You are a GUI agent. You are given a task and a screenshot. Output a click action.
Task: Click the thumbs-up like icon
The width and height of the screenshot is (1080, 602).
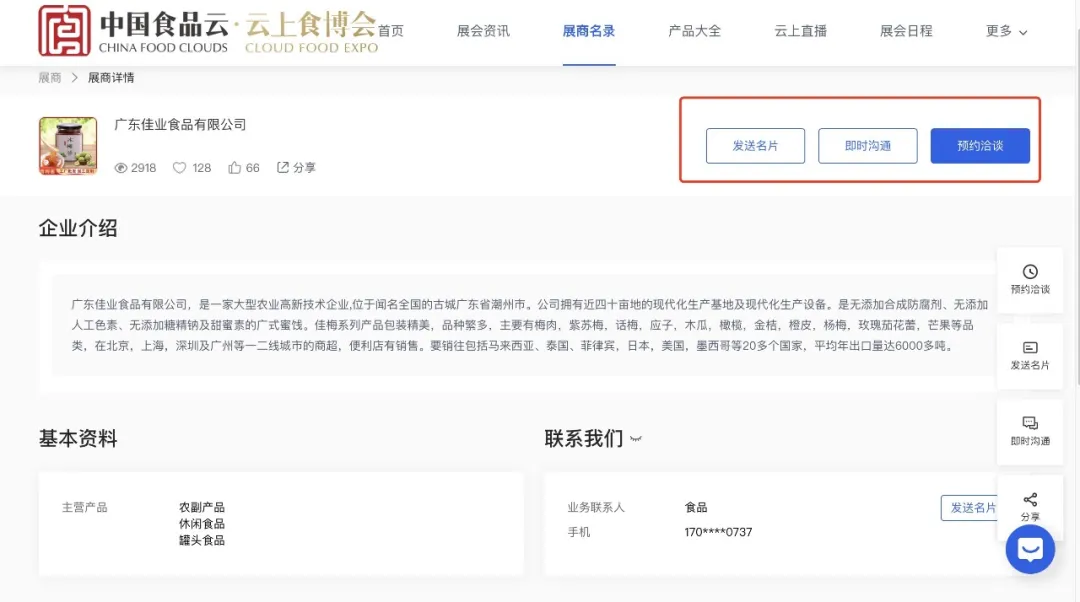(x=235, y=168)
